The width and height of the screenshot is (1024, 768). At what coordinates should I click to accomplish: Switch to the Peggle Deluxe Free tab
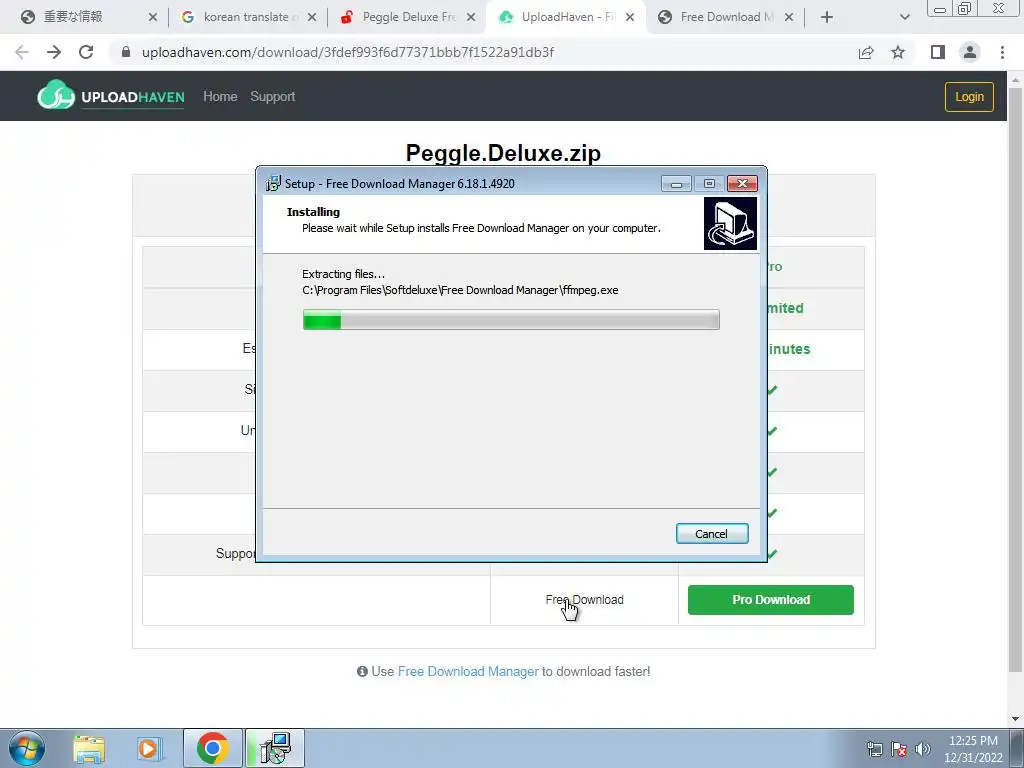(x=409, y=17)
